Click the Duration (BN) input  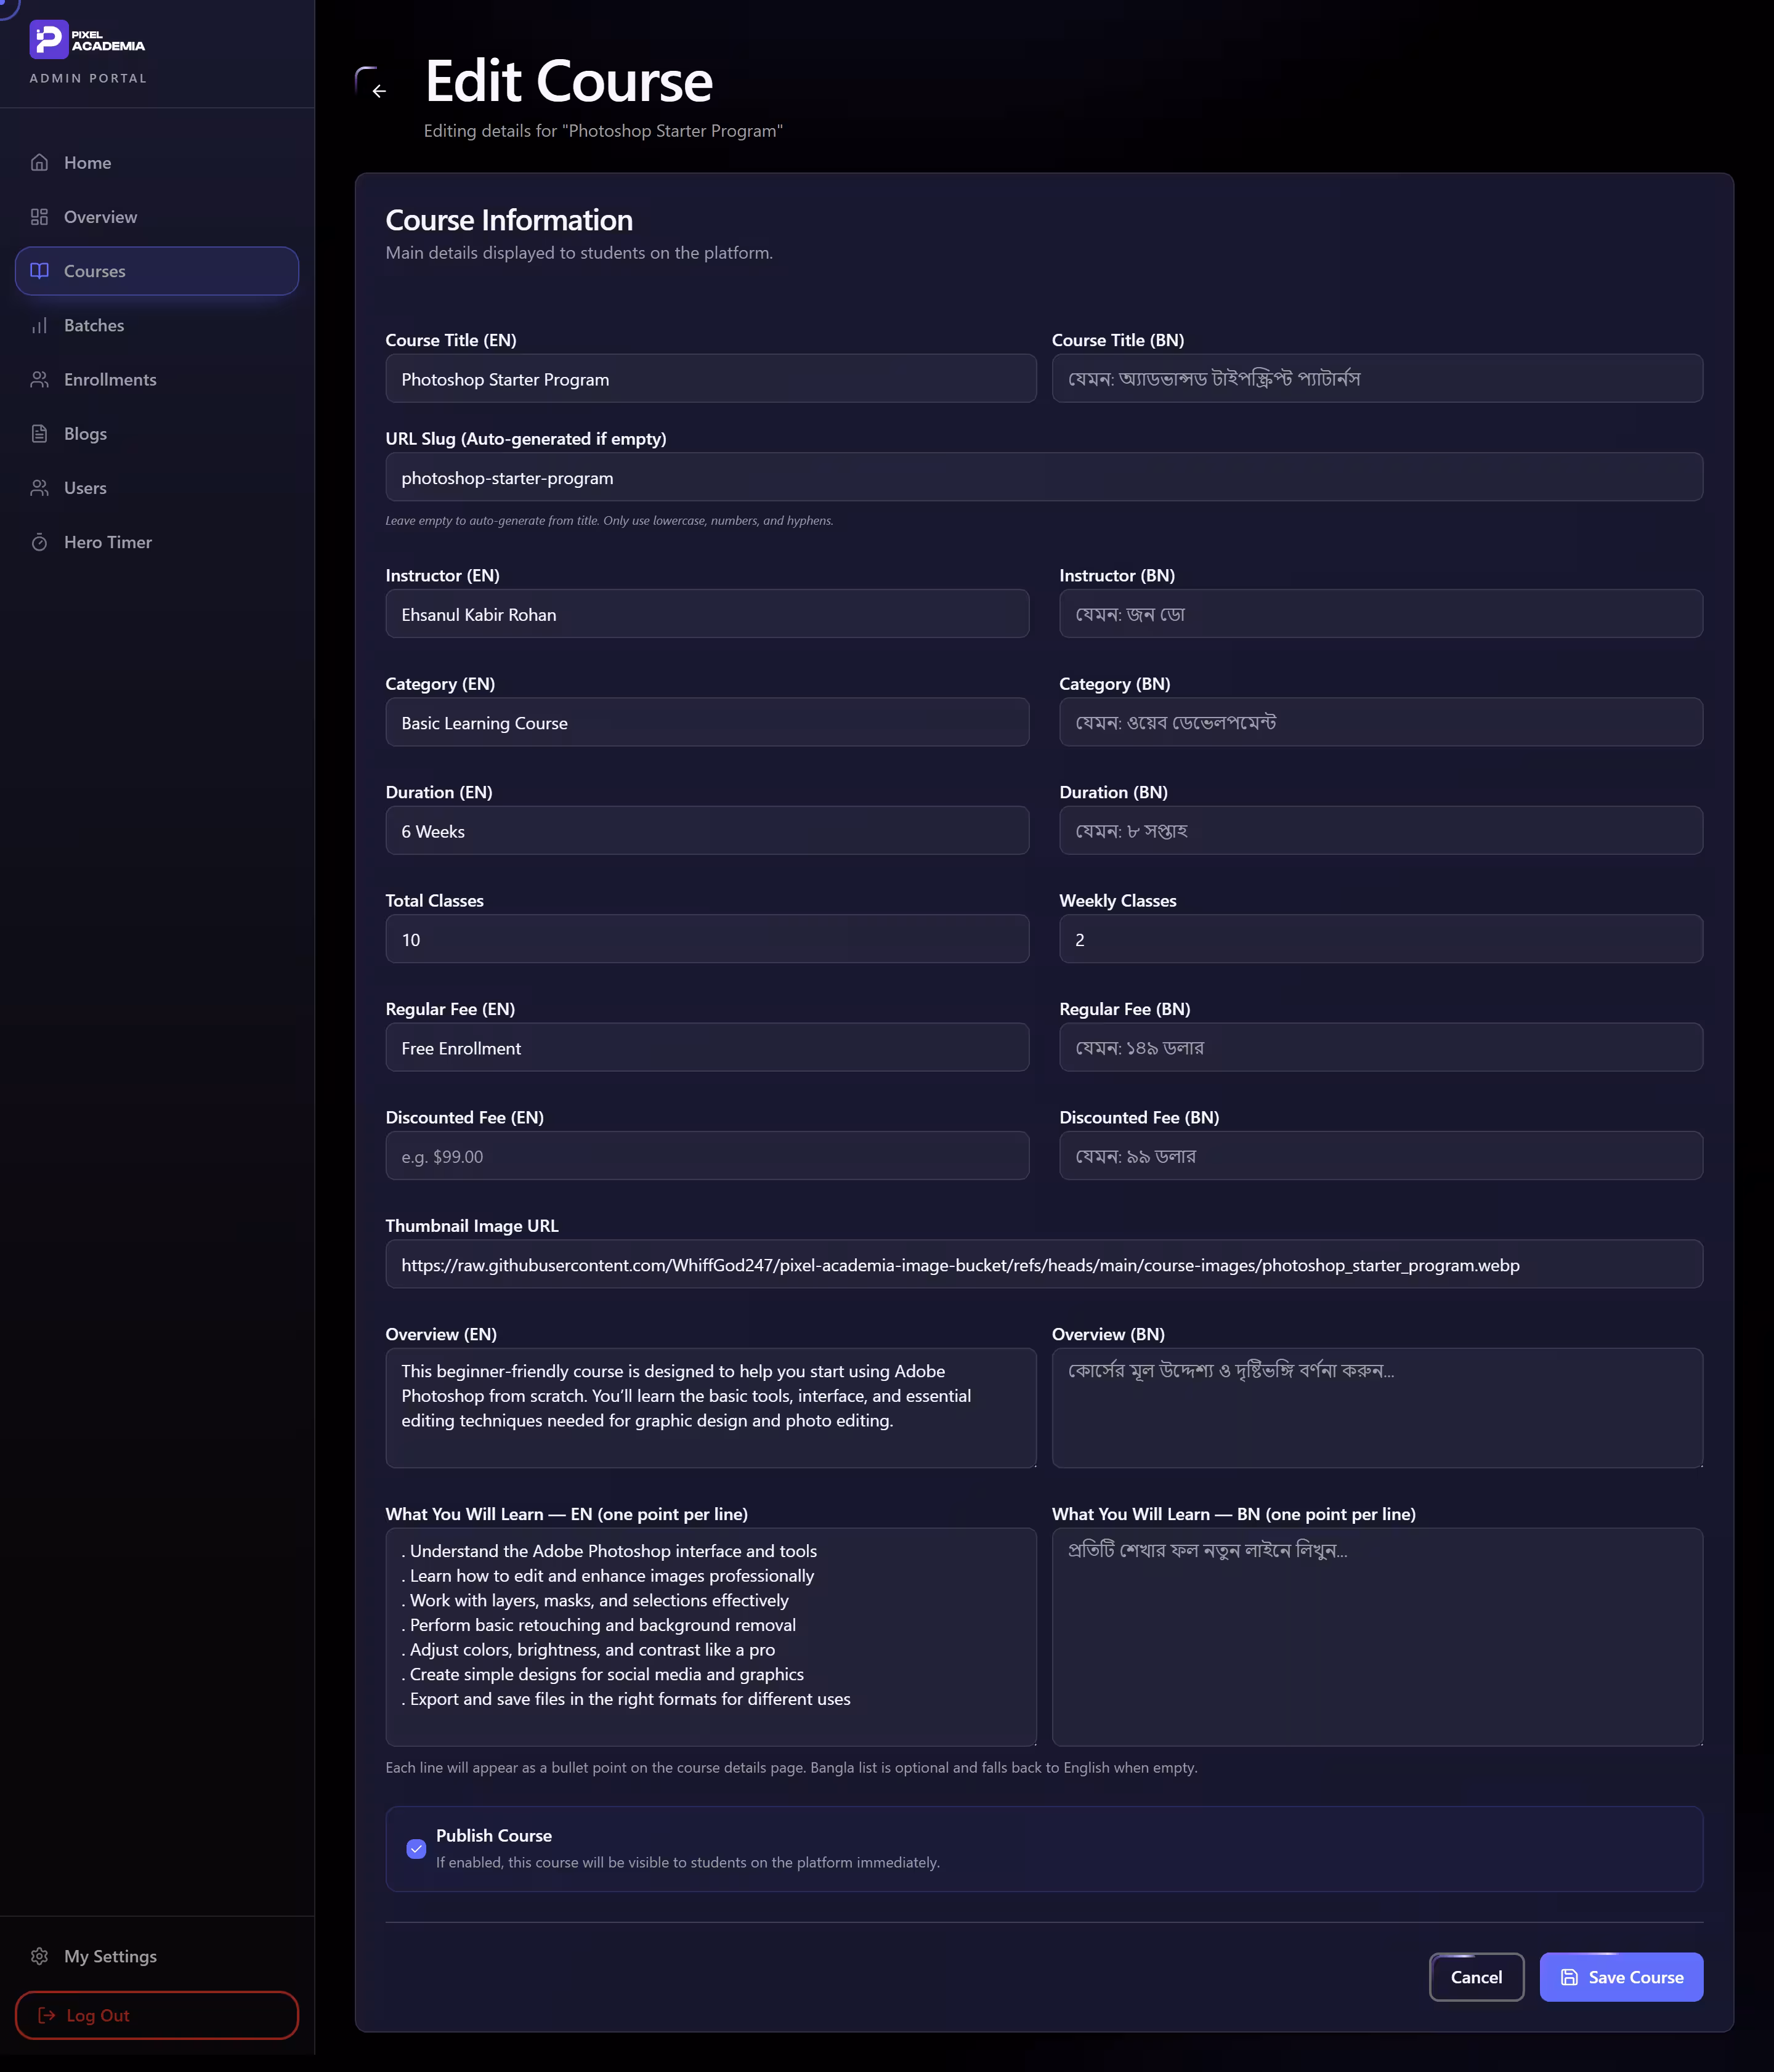point(1381,831)
